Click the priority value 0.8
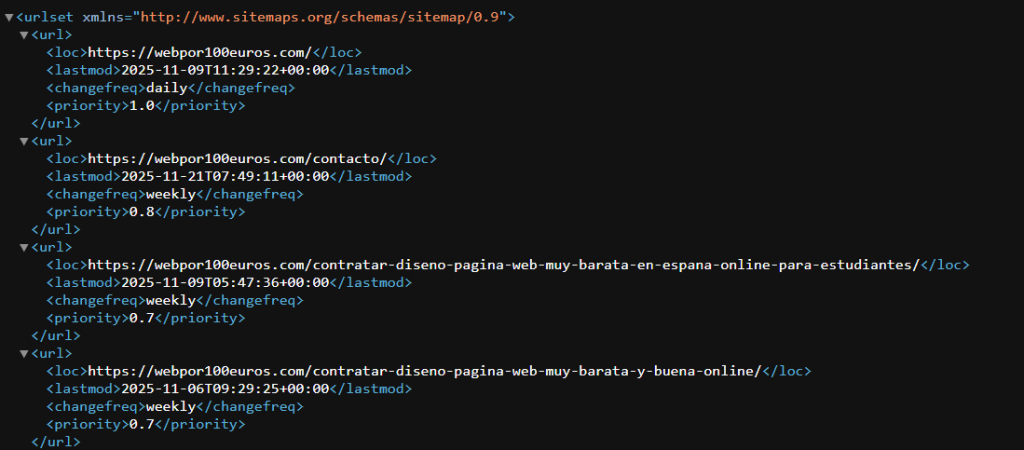Screen dimensions: 1024x450 coord(141,211)
